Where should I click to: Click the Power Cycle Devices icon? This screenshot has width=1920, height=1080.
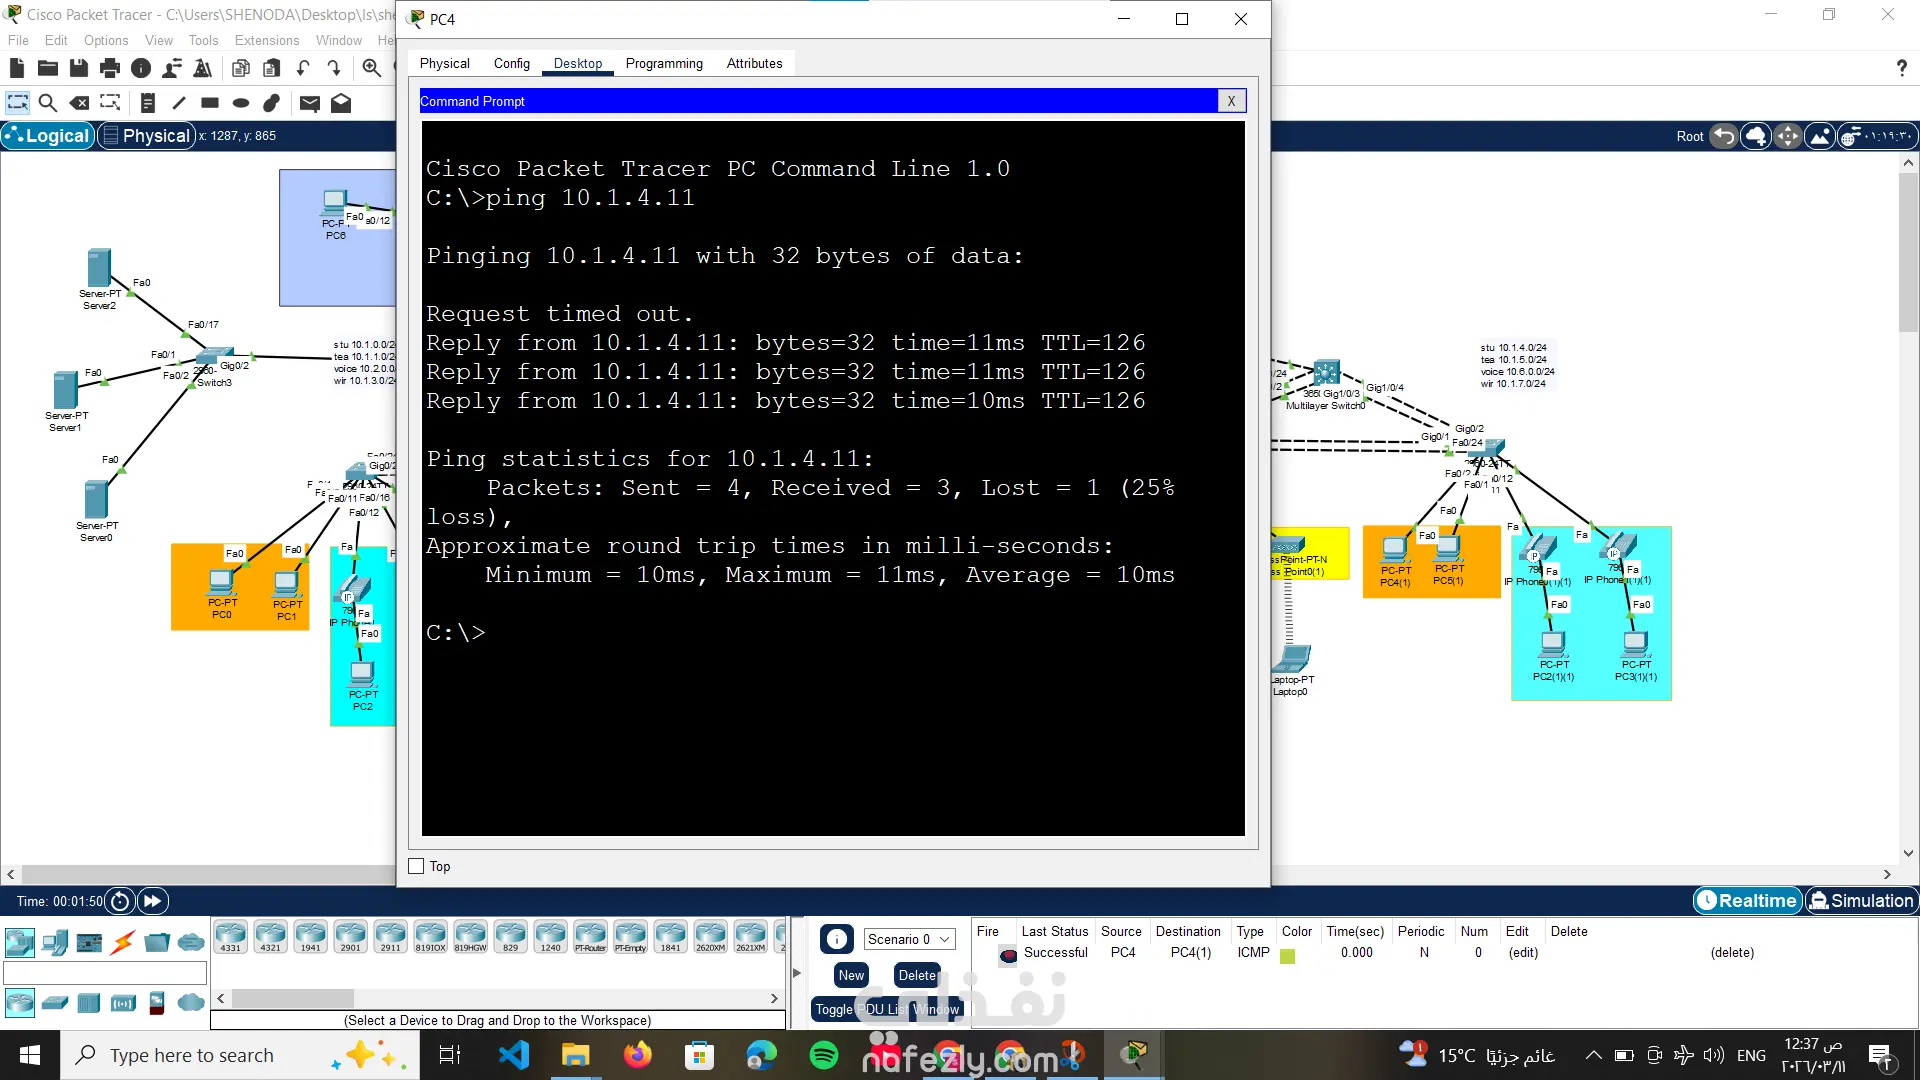coord(120,901)
